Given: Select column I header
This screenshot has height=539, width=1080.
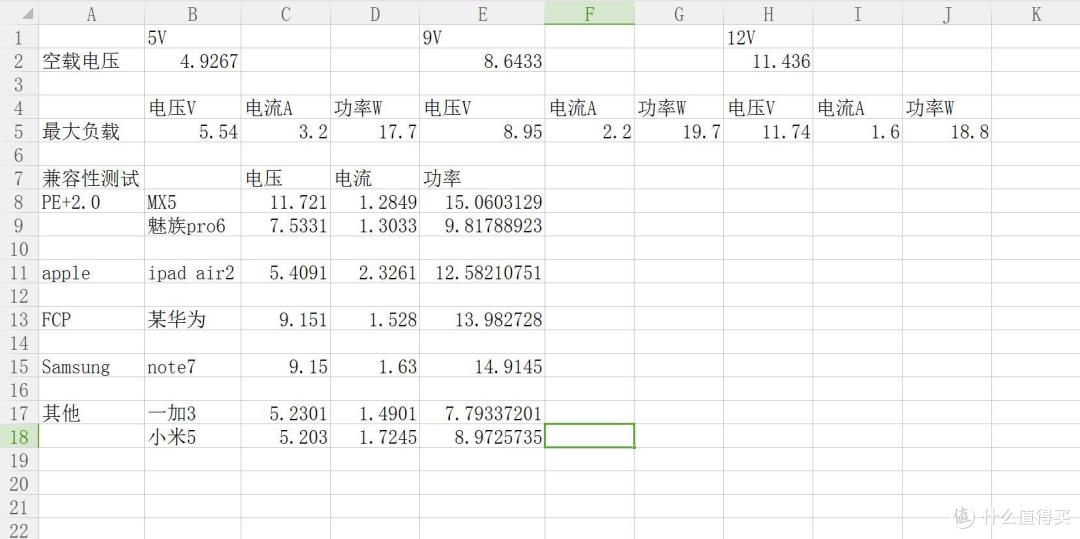Looking at the screenshot, I should click(858, 14).
